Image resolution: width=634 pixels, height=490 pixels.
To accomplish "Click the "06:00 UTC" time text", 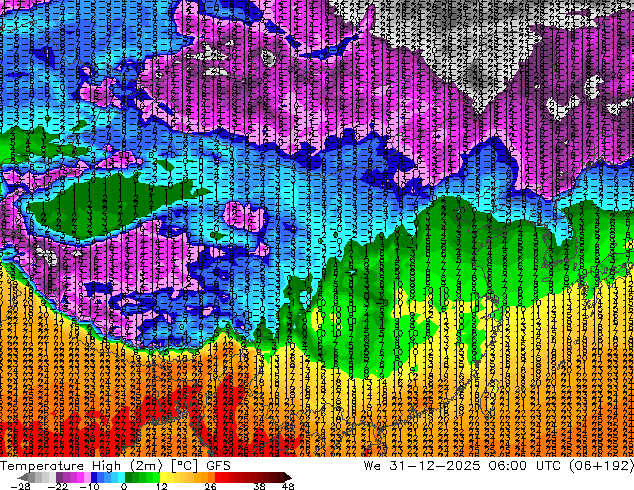I will [524, 466].
